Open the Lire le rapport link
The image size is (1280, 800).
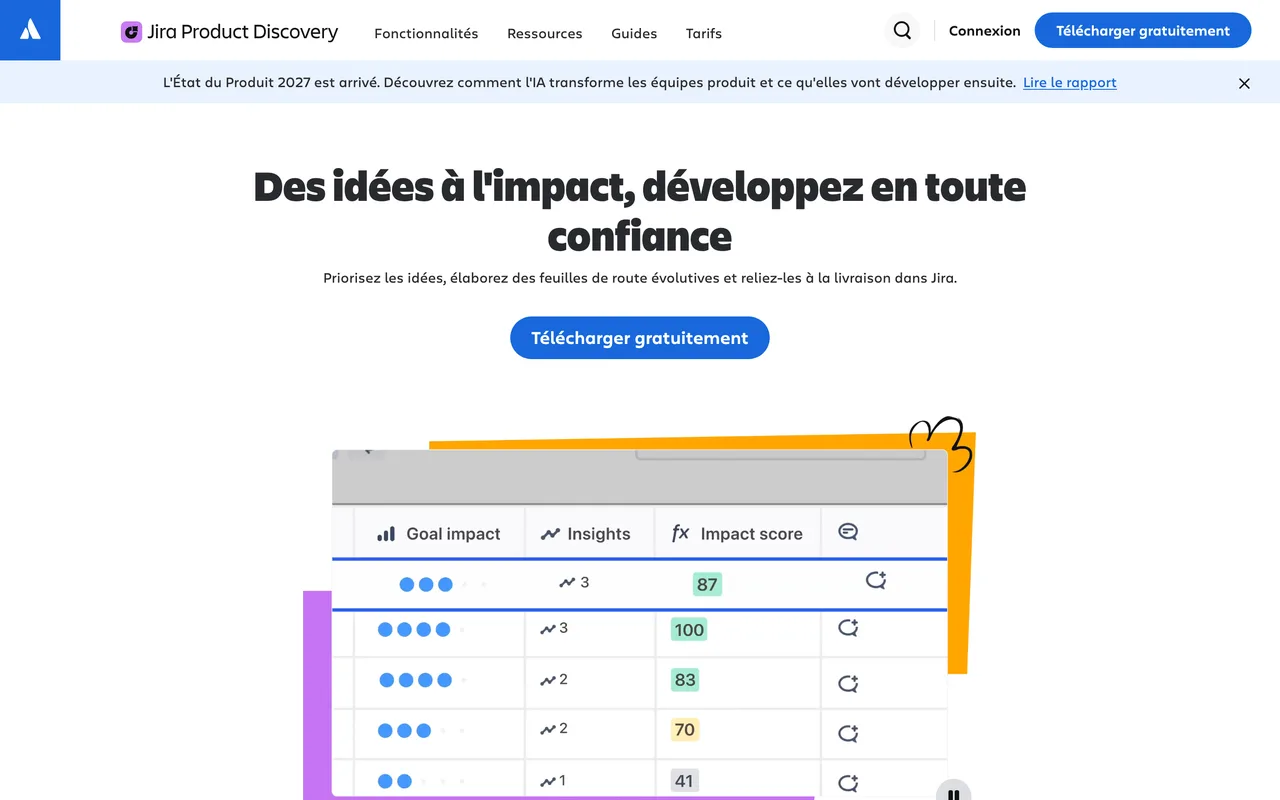(1070, 83)
